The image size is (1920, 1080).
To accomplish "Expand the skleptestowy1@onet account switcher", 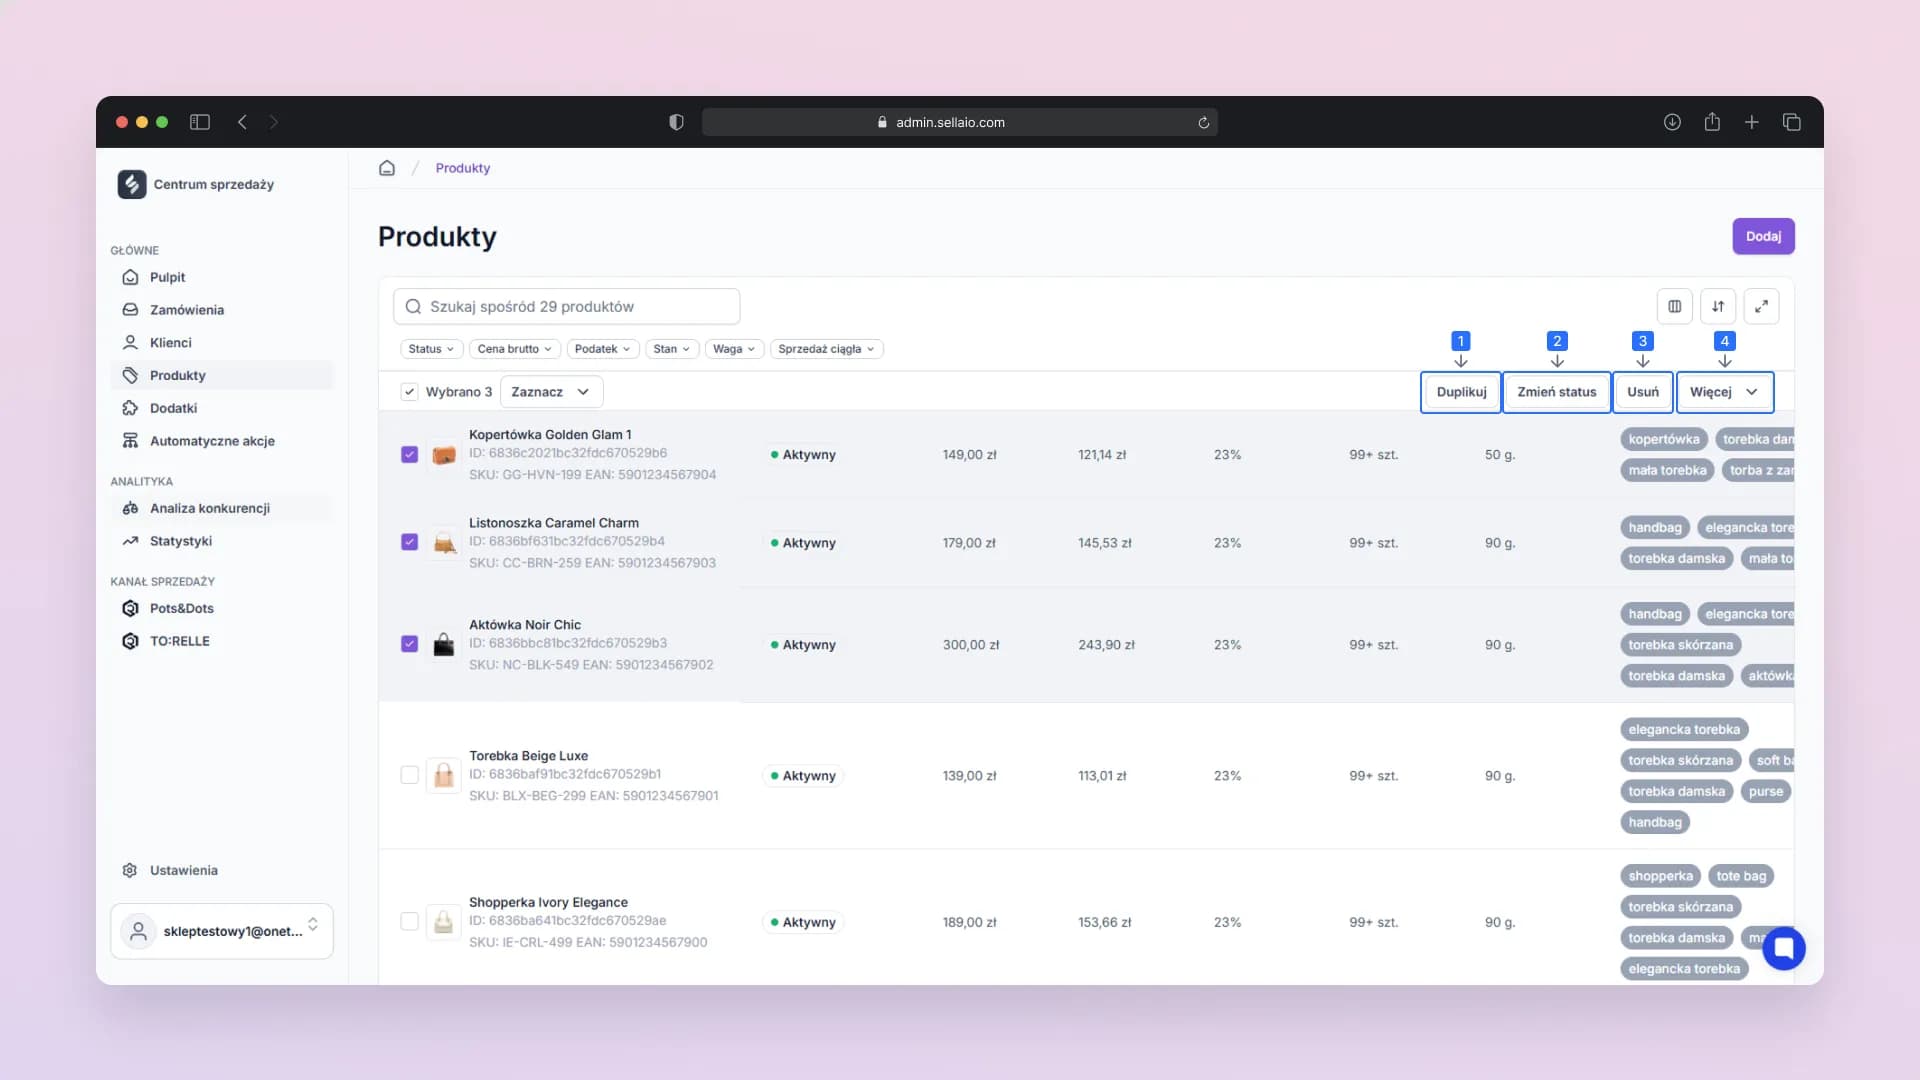I will coord(222,931).
